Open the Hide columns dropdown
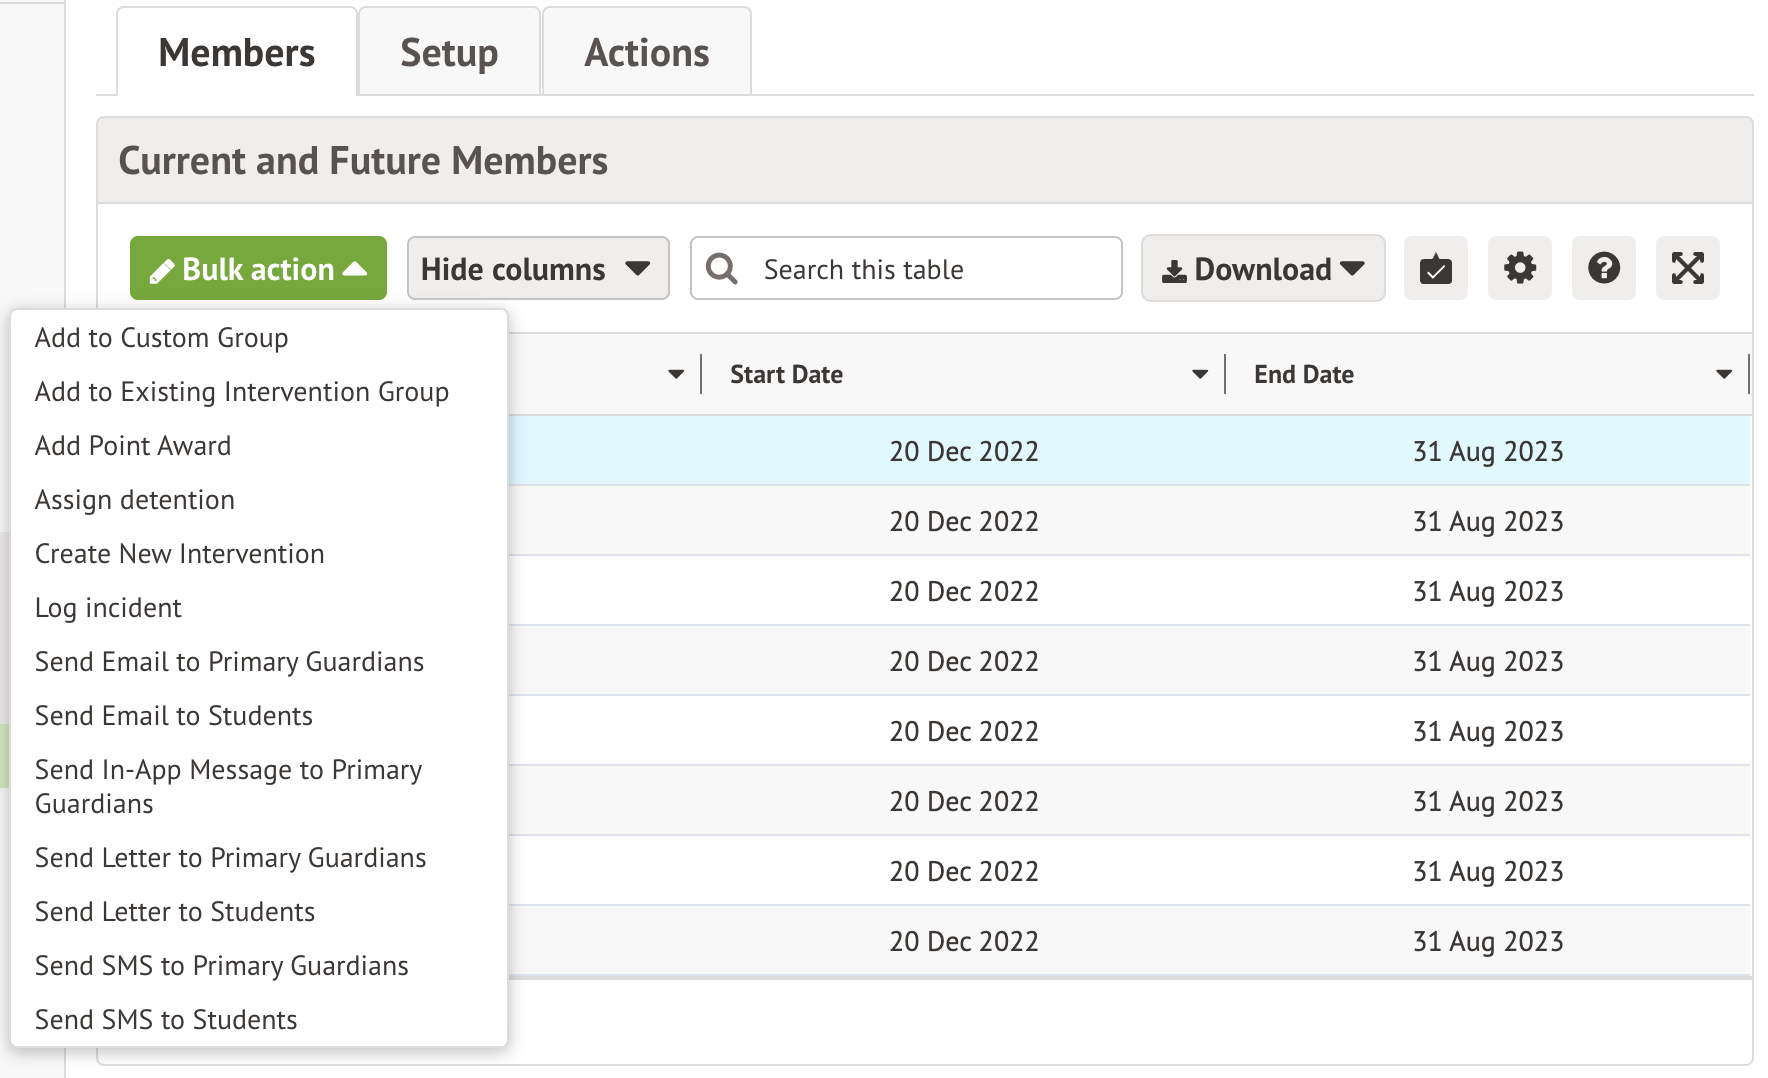The width and height of the screenshot is (1768, 1078). pyautogui.click(x=538, y=268)
